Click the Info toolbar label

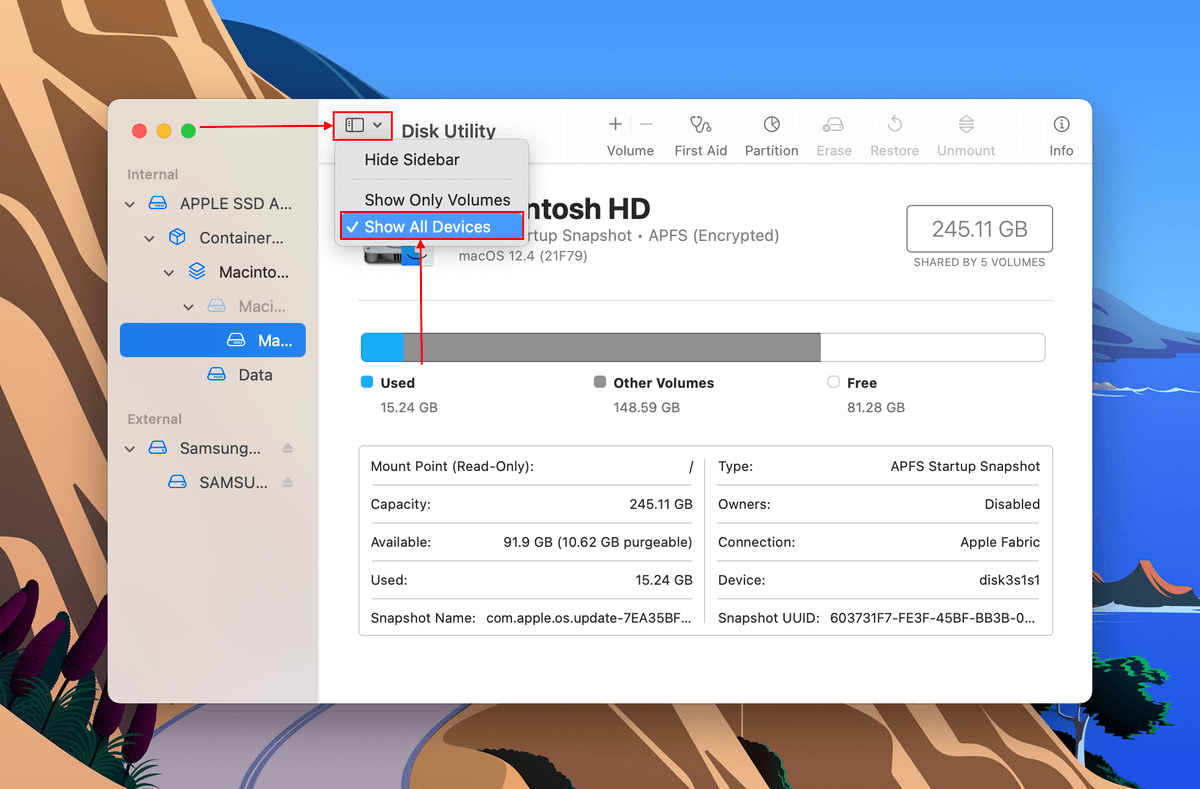tap(1061, 151)
